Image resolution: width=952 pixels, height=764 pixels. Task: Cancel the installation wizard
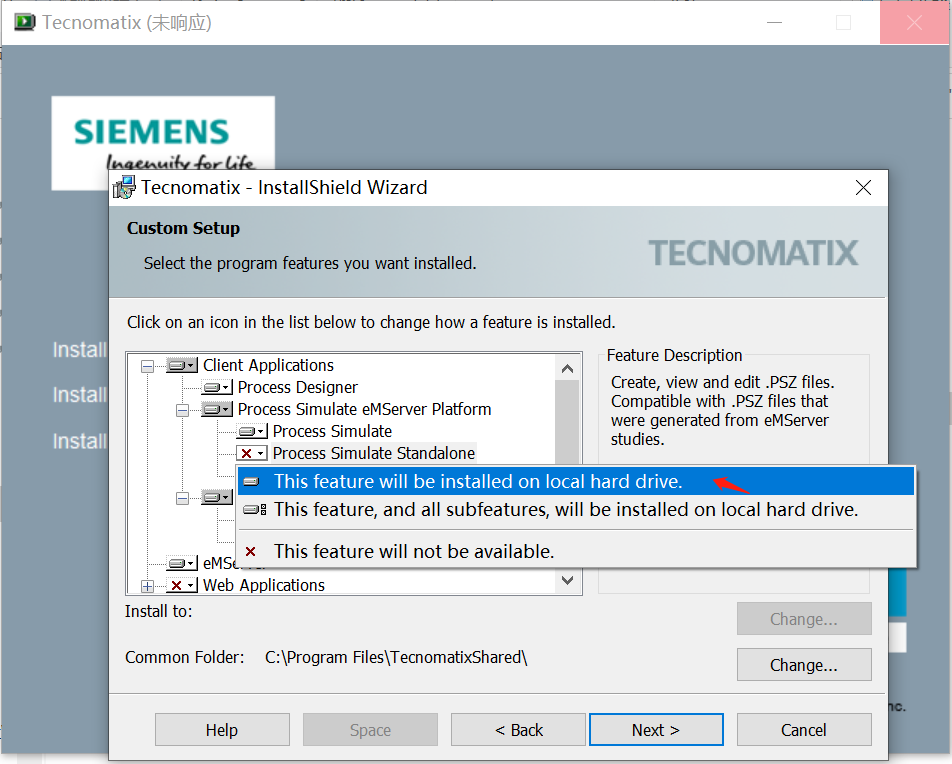tap(804, 729)
